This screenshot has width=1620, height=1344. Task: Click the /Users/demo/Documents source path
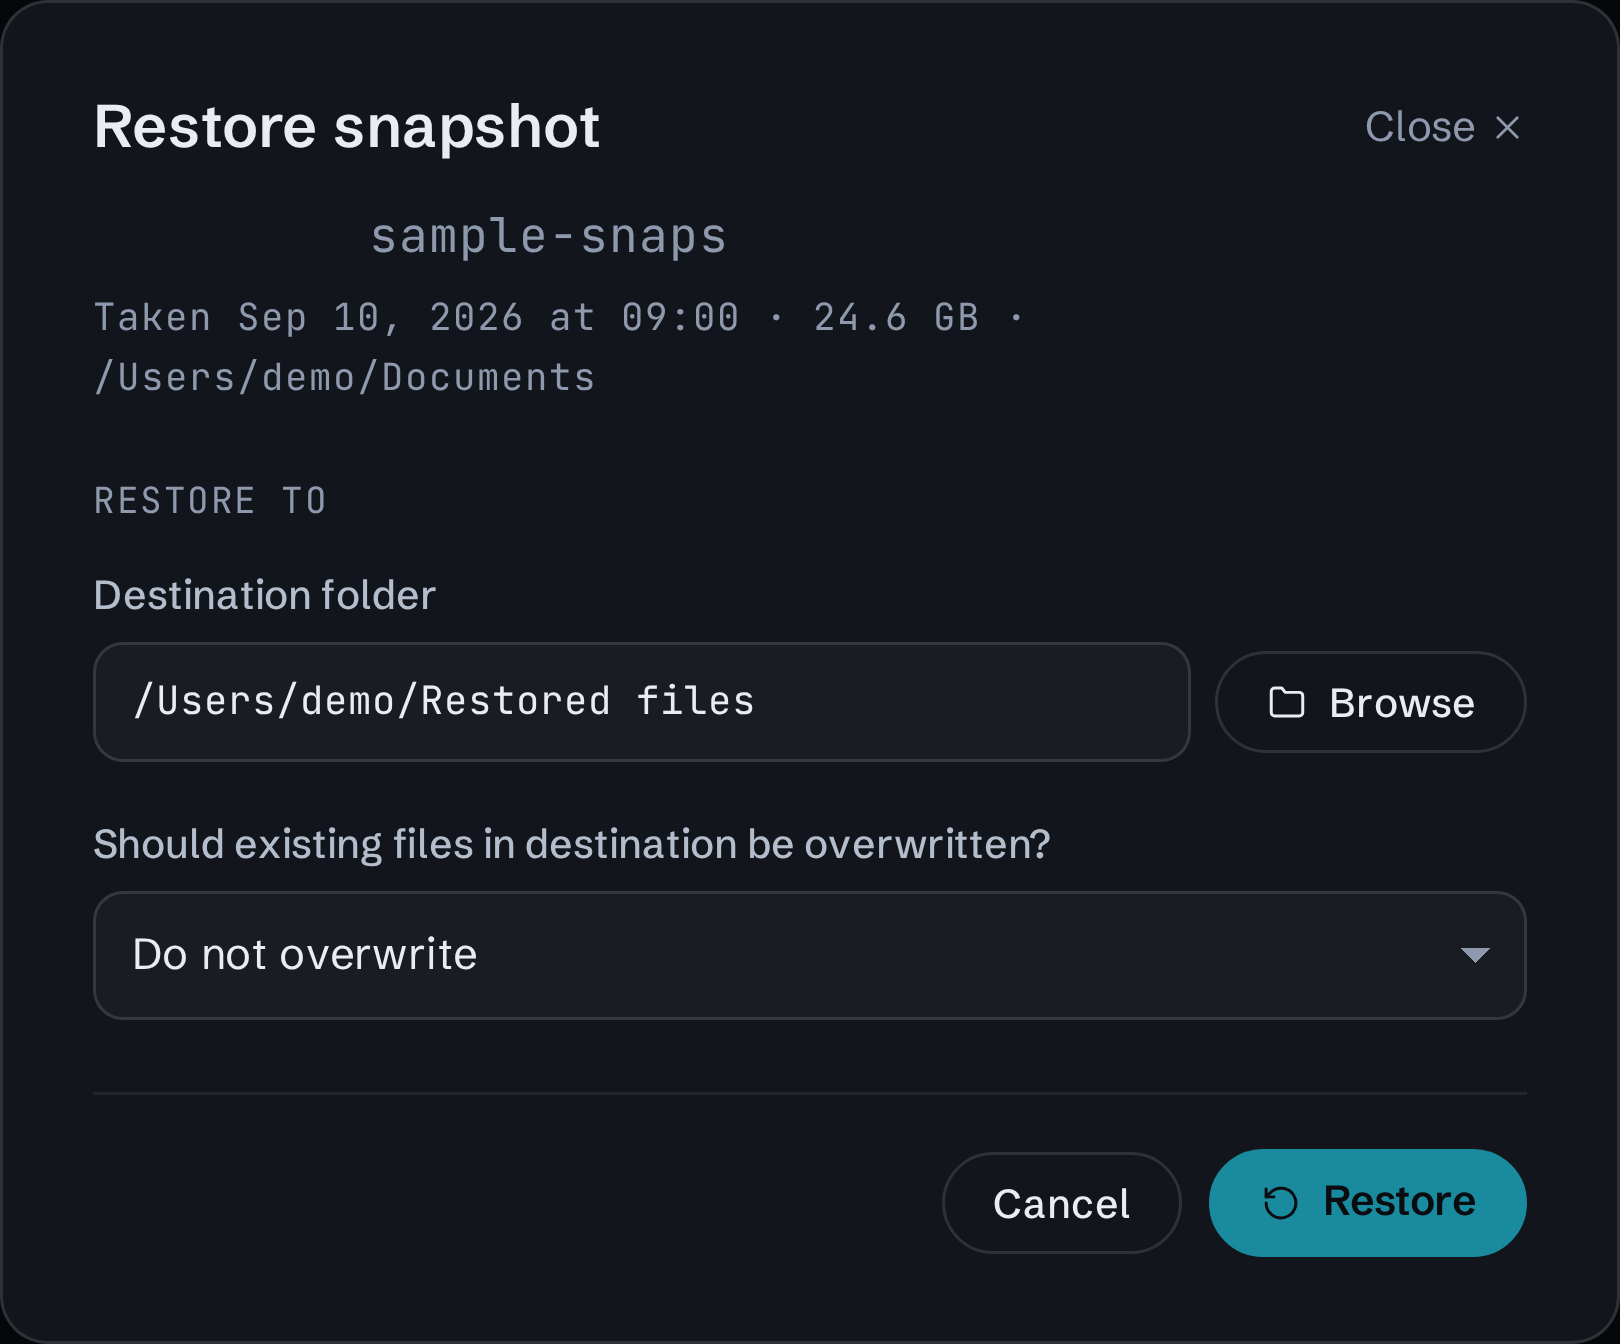coord(345,378)
